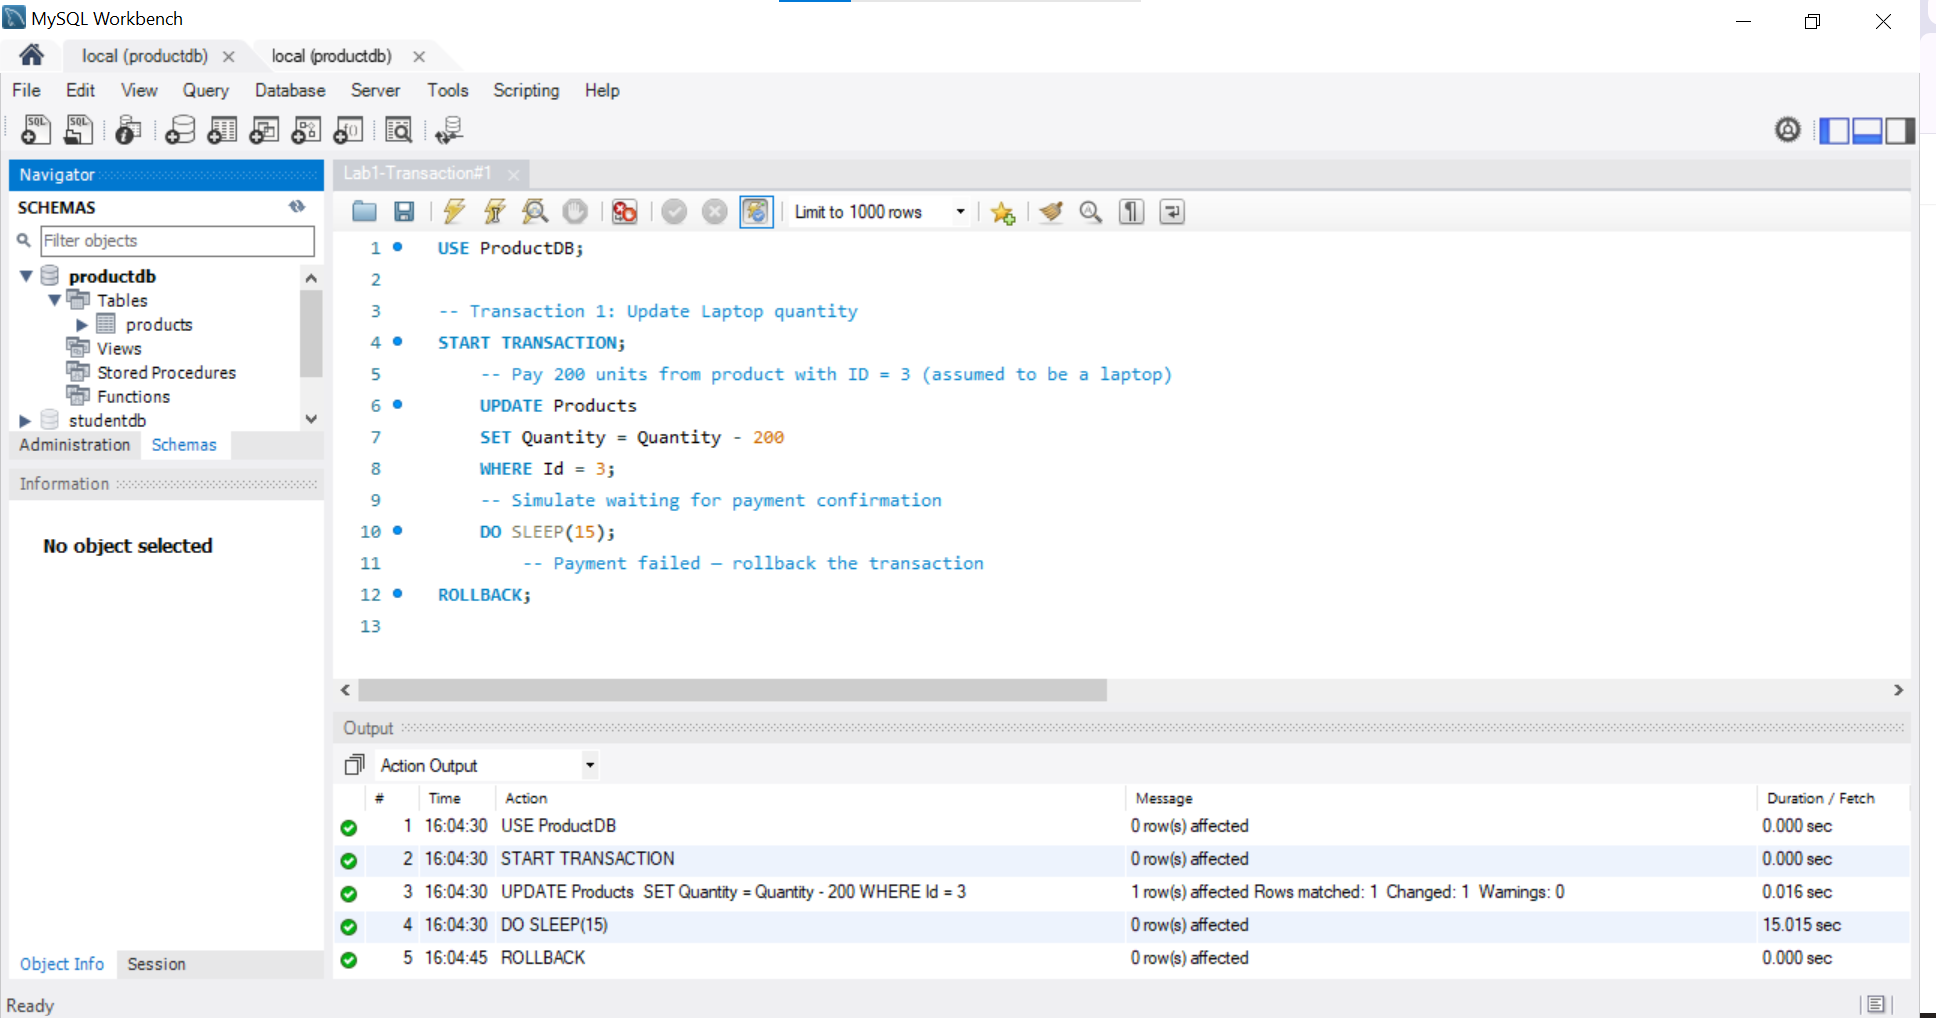This screenshot has height=1018, width=1936.
Task: Open Inspector for selected object
Action: 128,130
